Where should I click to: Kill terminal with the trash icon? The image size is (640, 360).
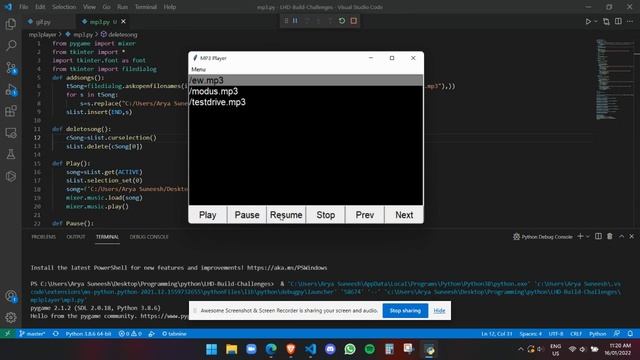pyautogui.click(x=610, y=236)
